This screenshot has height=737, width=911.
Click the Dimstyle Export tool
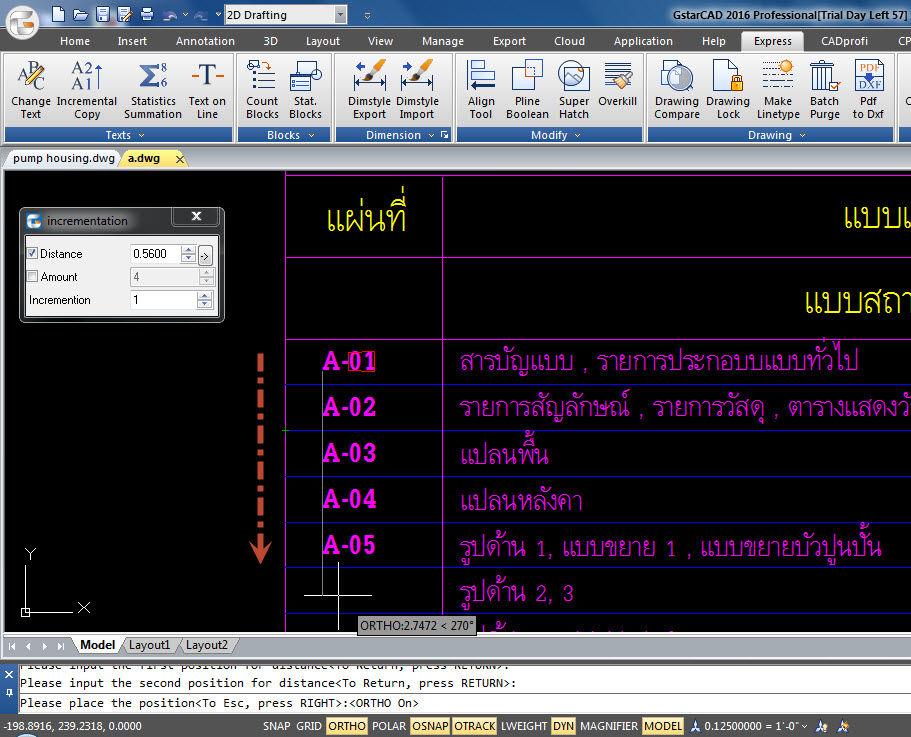click(x=370, y=90)
